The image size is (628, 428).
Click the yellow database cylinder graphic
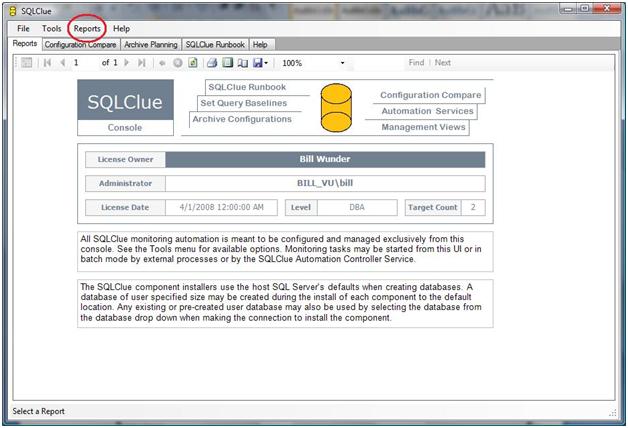tap(336, 107)
